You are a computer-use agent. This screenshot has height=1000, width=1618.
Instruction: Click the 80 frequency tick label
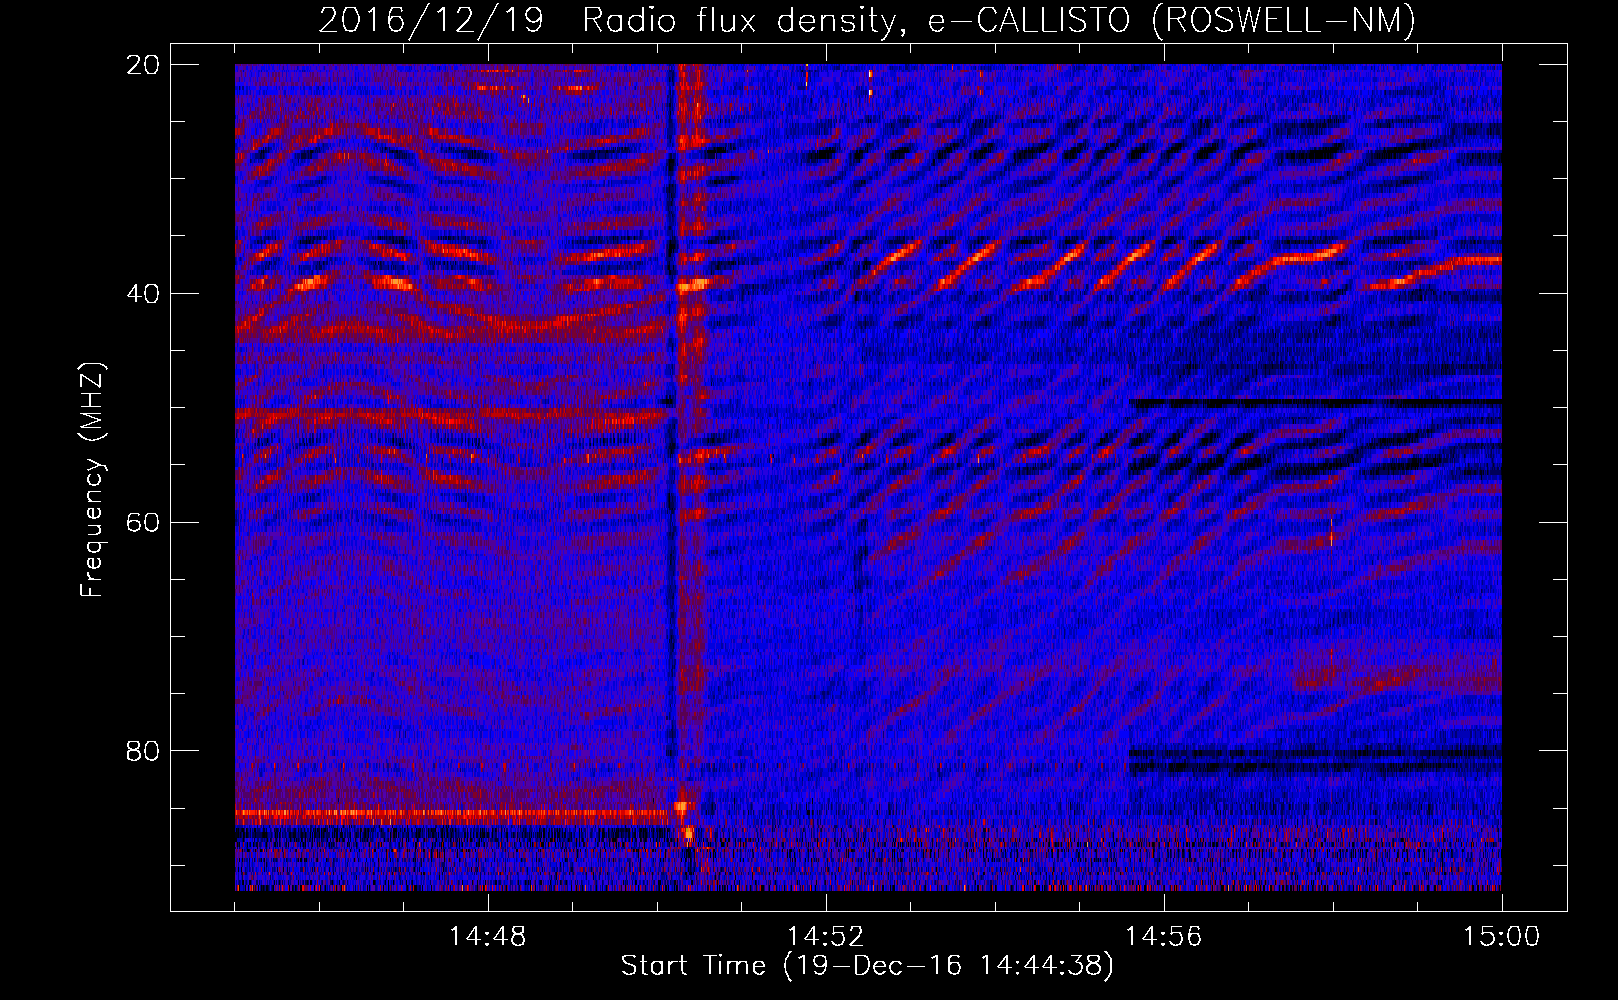pos(144,751)
